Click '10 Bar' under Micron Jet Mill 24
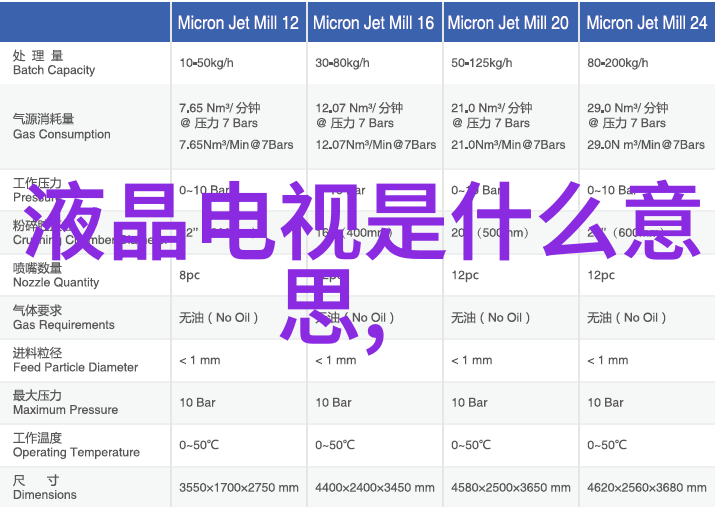This screenshot has height=507, width=722. point(606,403)
